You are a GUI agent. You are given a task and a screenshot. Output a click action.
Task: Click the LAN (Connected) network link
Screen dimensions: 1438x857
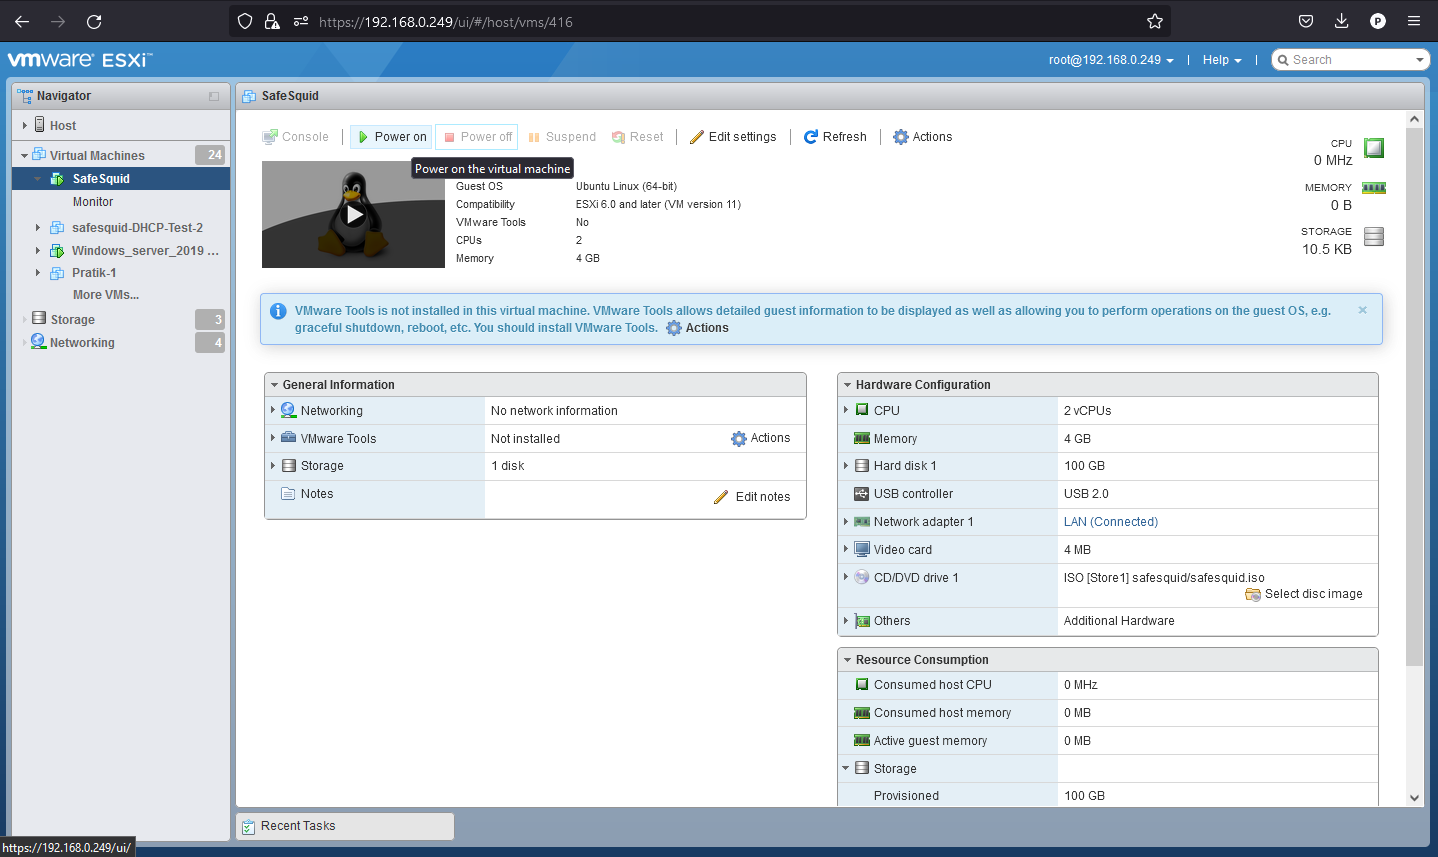(x=1111, y=522)
